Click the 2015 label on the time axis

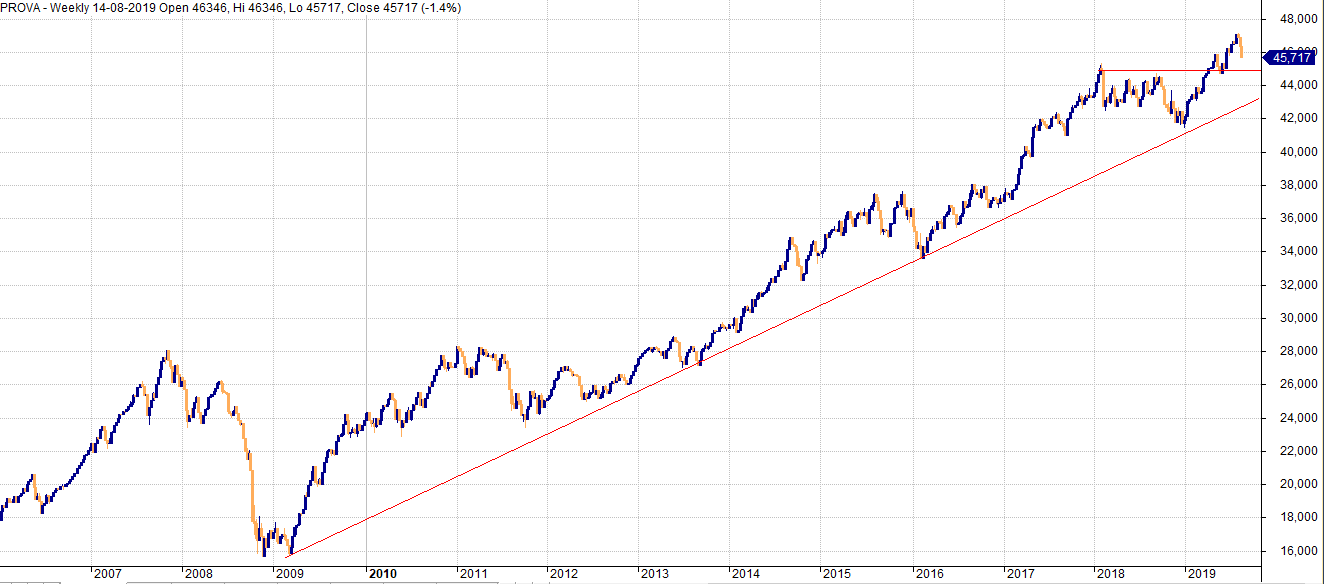point(837,574)
